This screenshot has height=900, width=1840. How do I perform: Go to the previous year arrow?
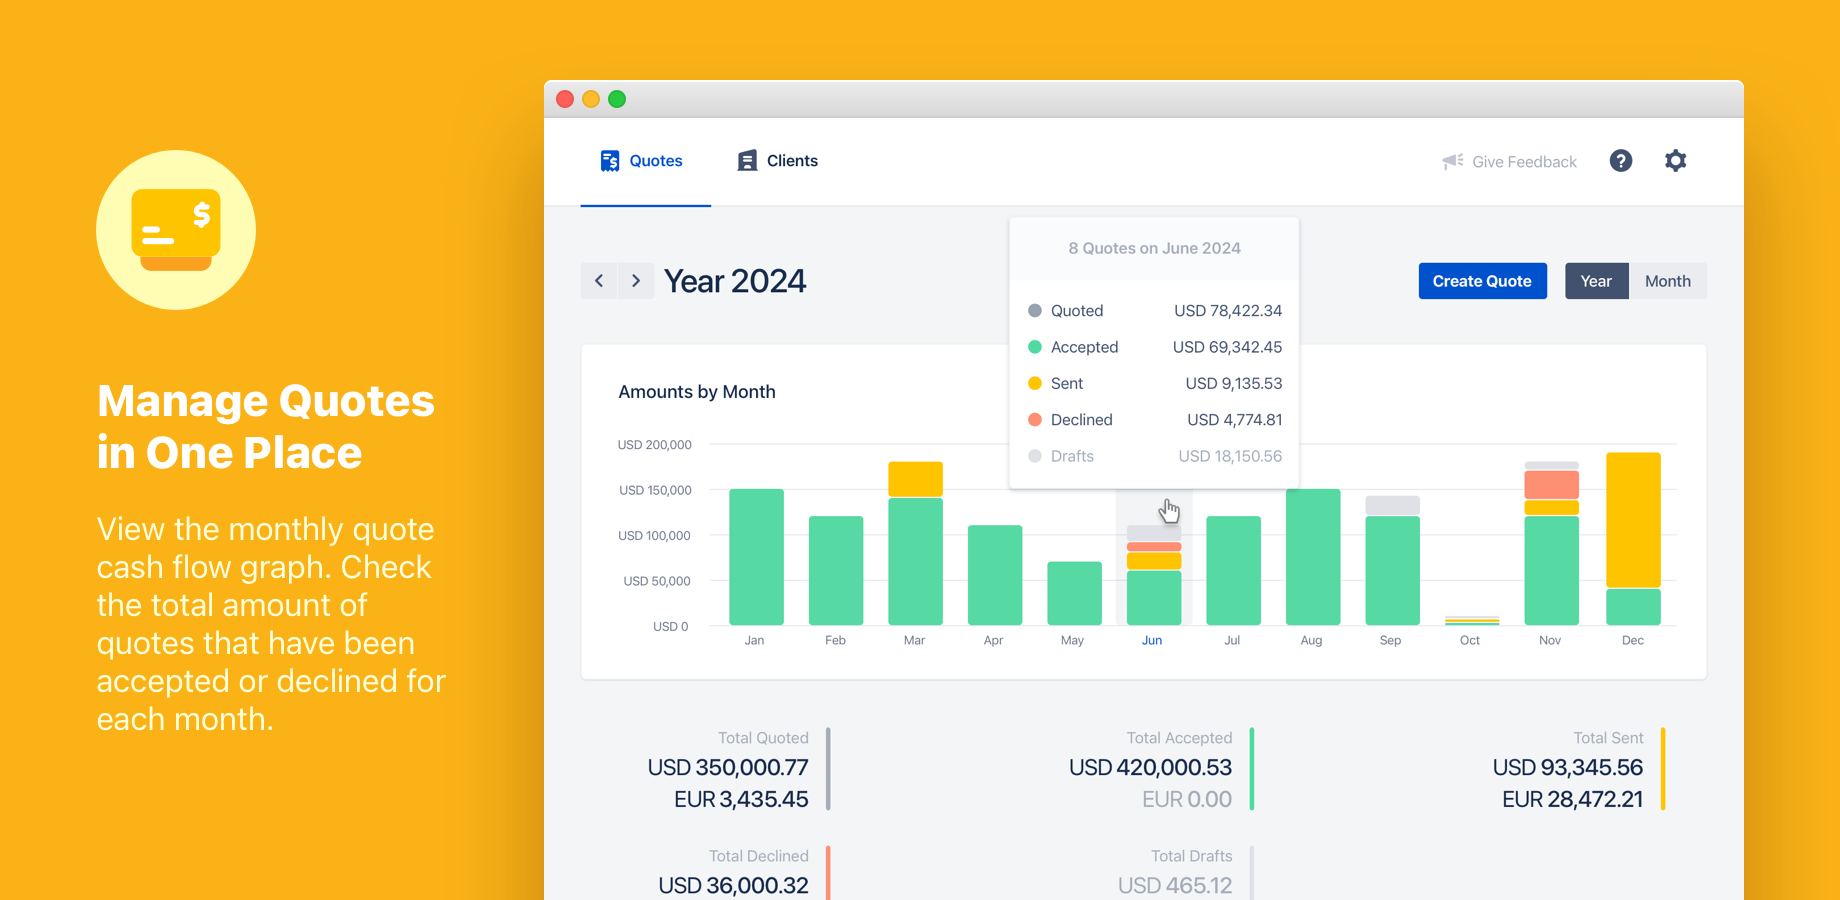click(x=599, y=281)
